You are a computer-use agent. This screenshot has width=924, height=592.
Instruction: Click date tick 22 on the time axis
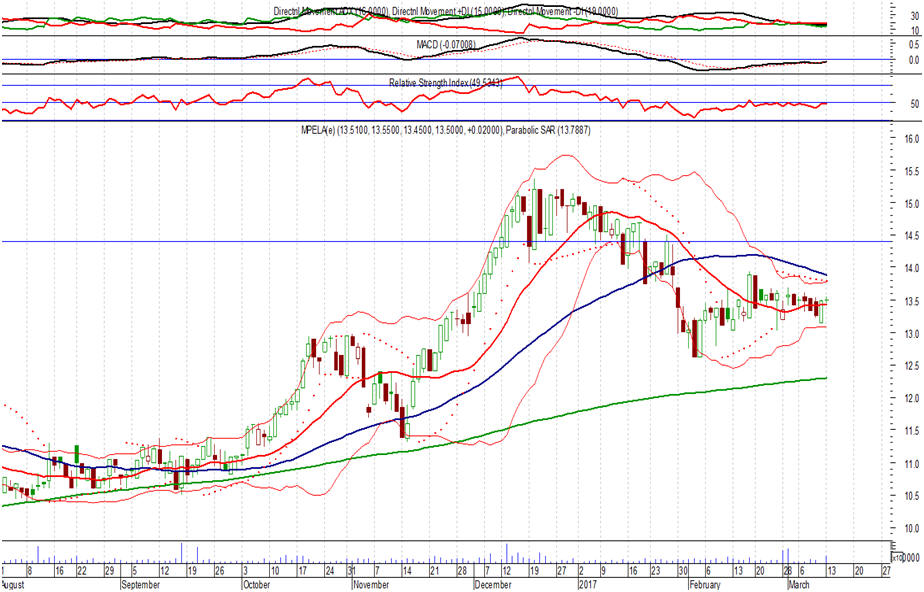(82, 571)
